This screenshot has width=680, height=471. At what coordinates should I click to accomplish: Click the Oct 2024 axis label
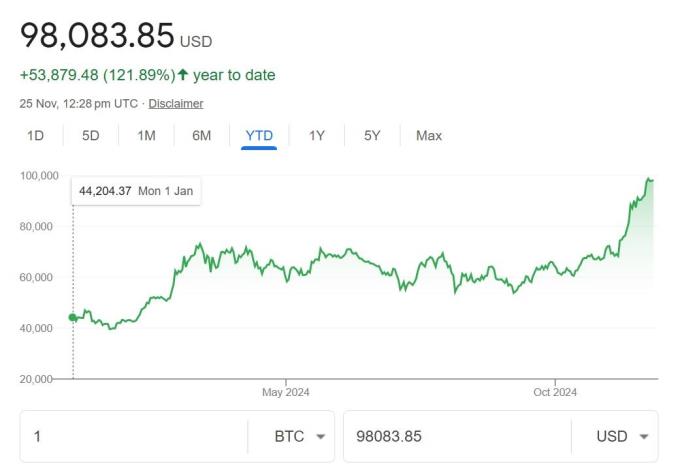[x=554, y=392]
